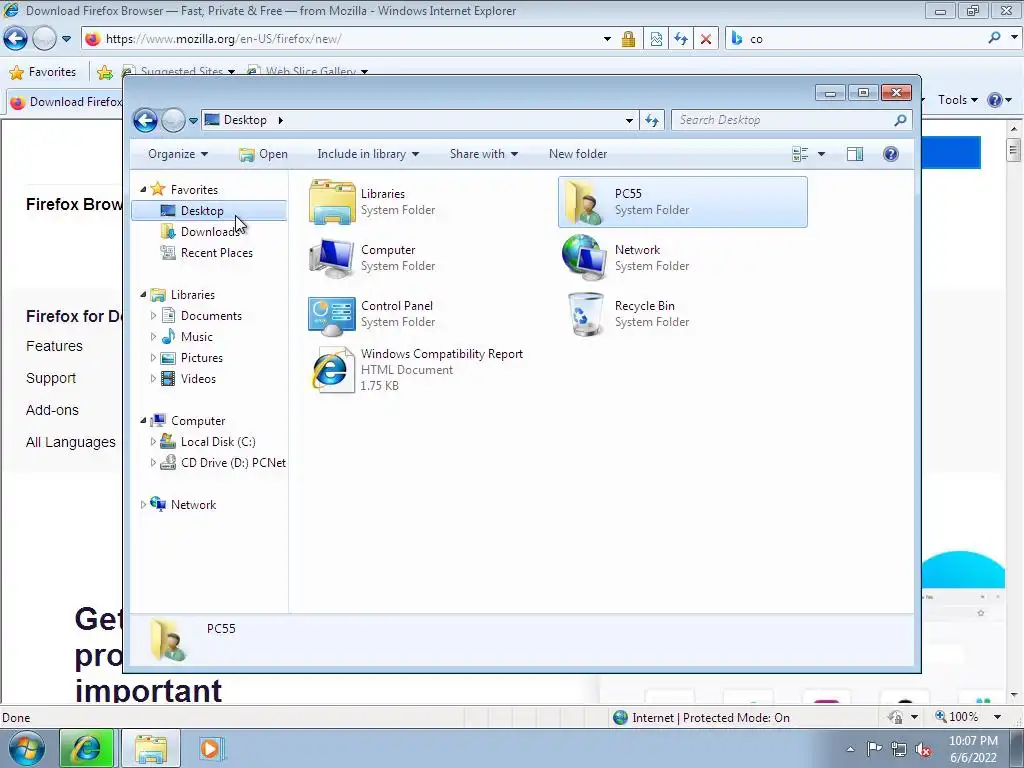
Task: Click the Internet Explorer security lock icon
Action: tap(628, 39)
